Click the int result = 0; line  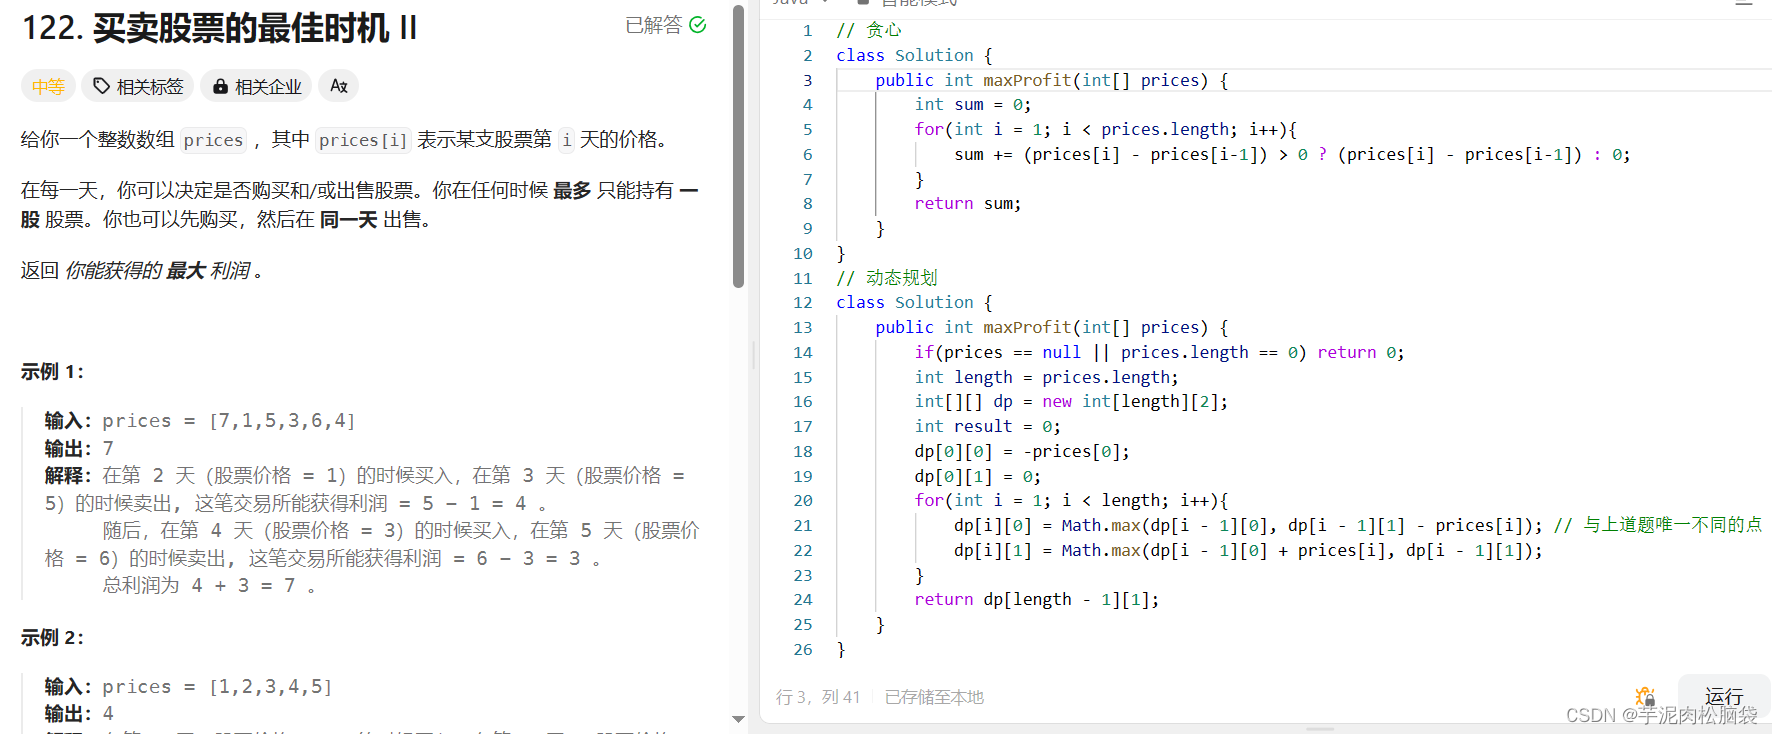[x=987, y=427]
